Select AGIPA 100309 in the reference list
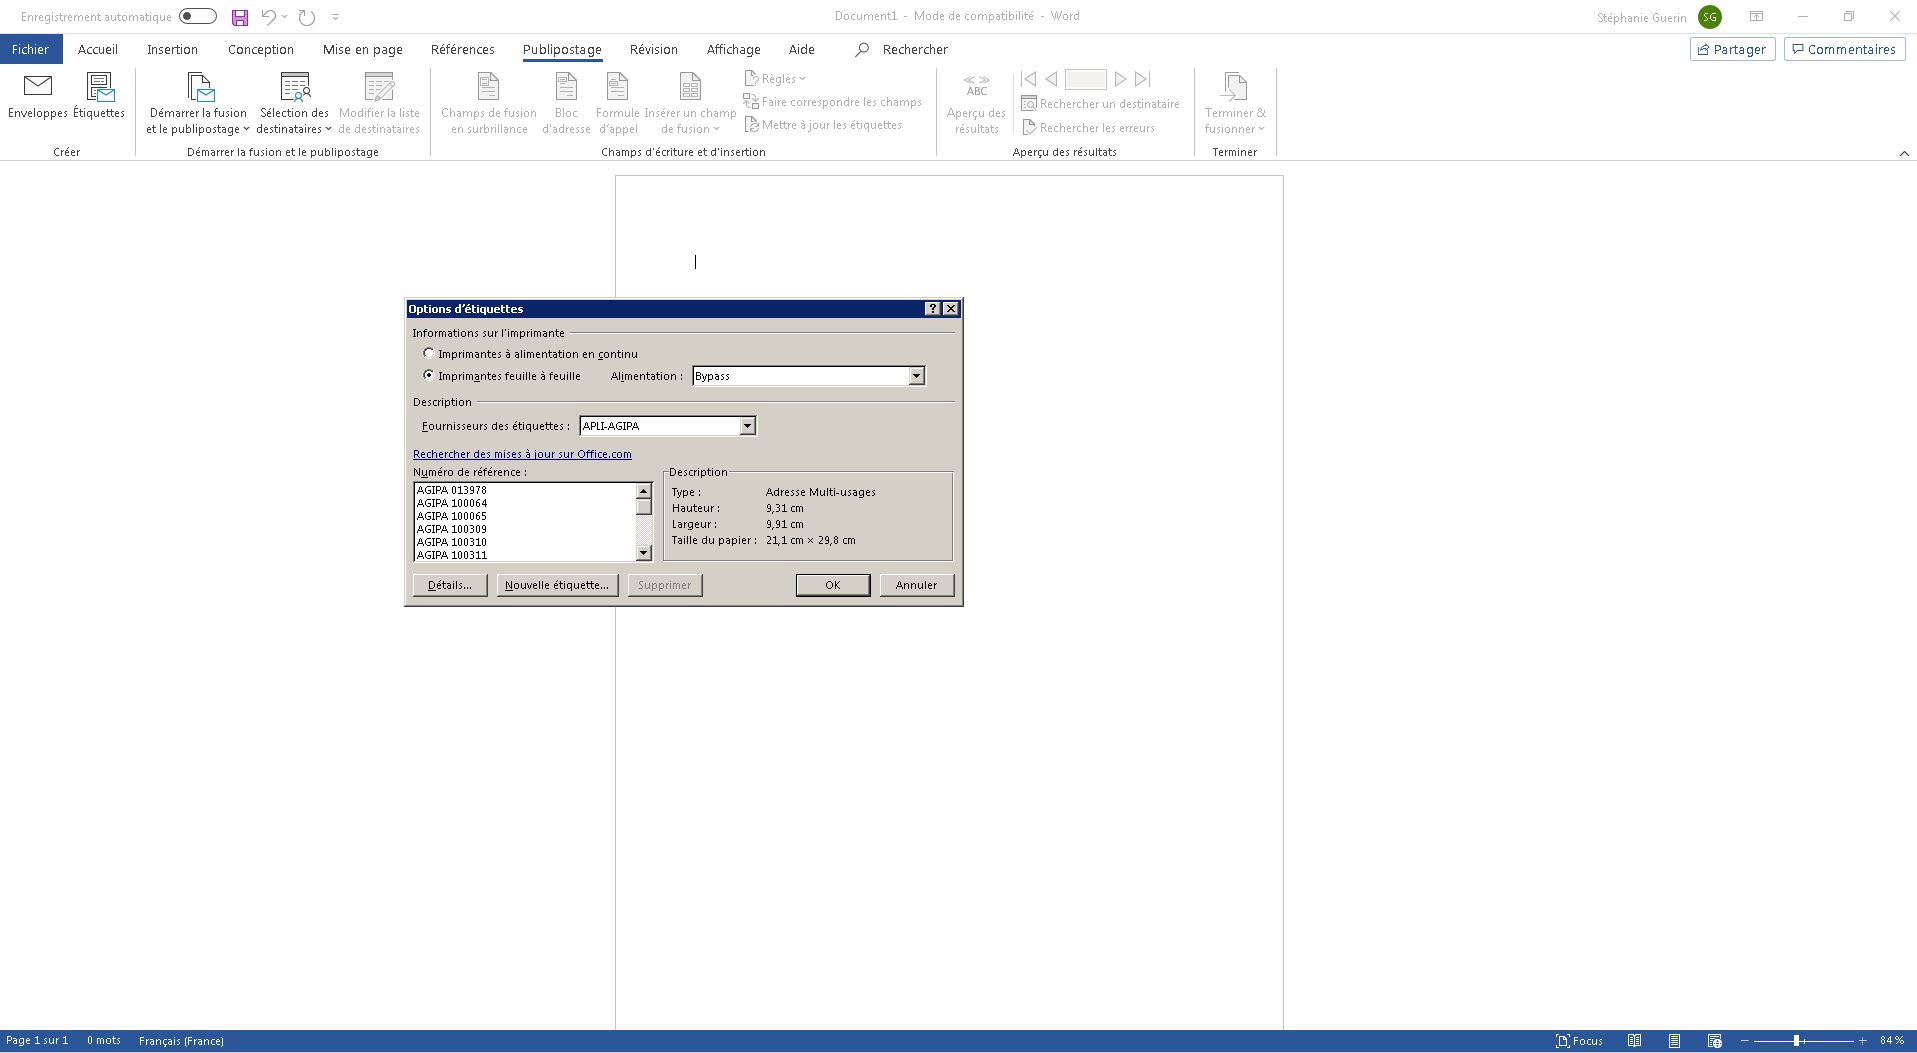 pos(452,529)
